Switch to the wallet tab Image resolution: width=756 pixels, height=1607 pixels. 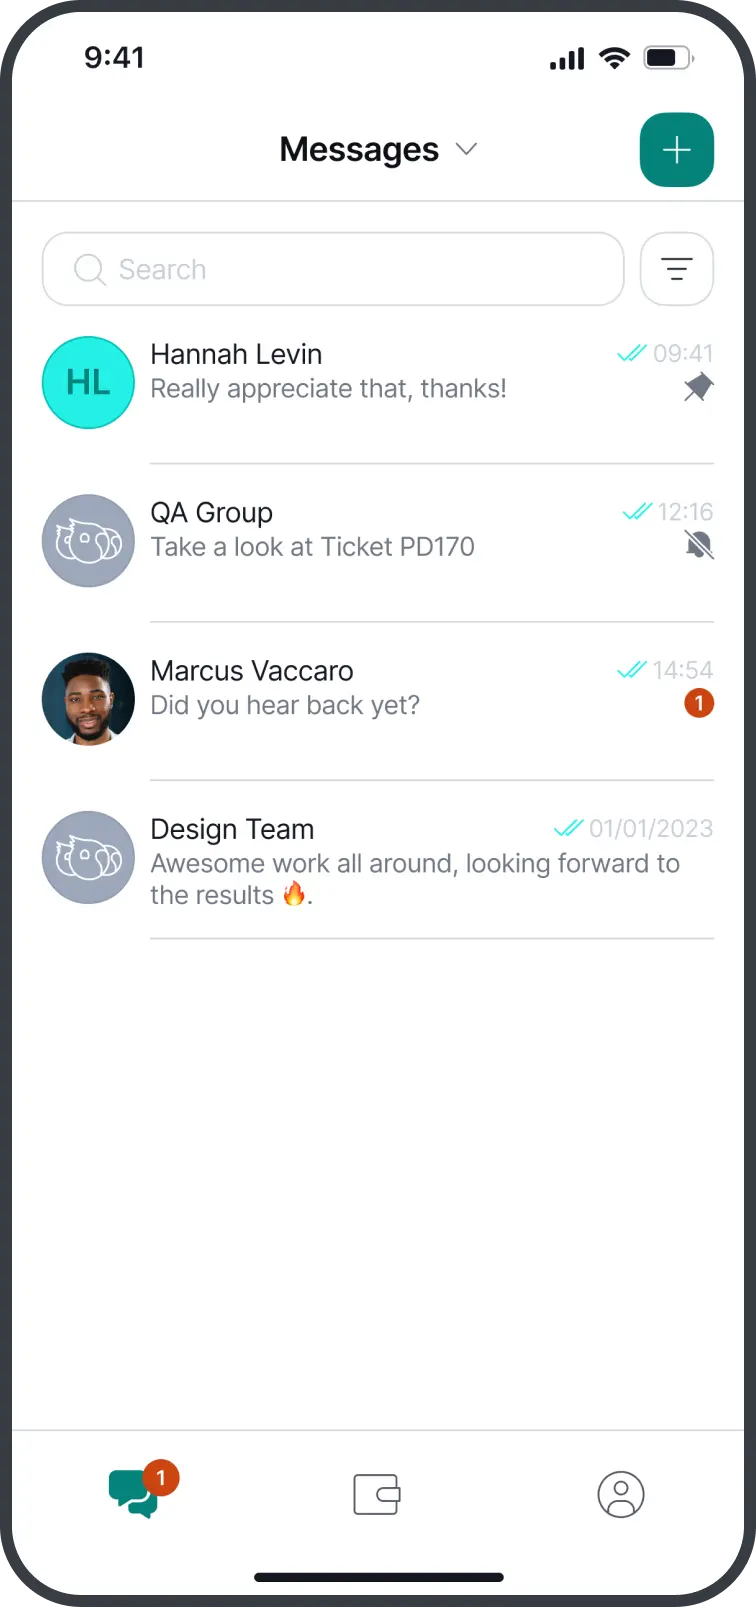377,1494
